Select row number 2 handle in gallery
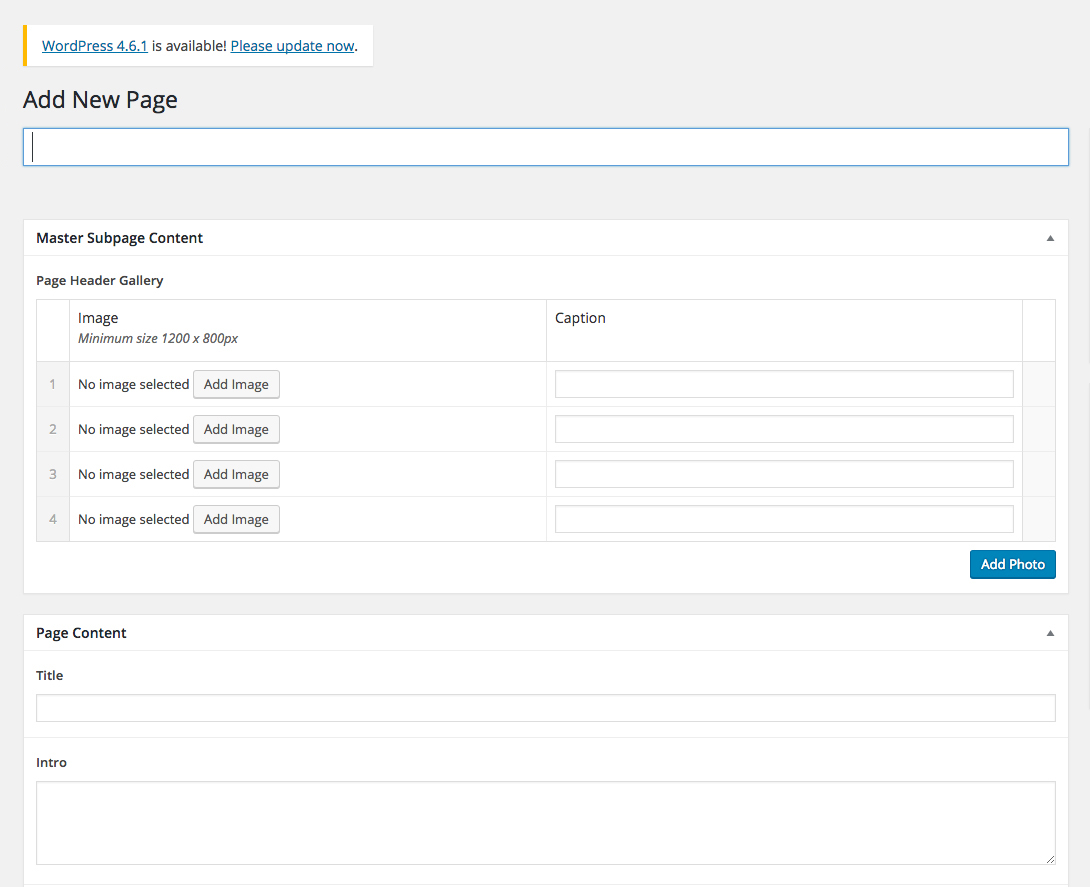 coord(53,430)
